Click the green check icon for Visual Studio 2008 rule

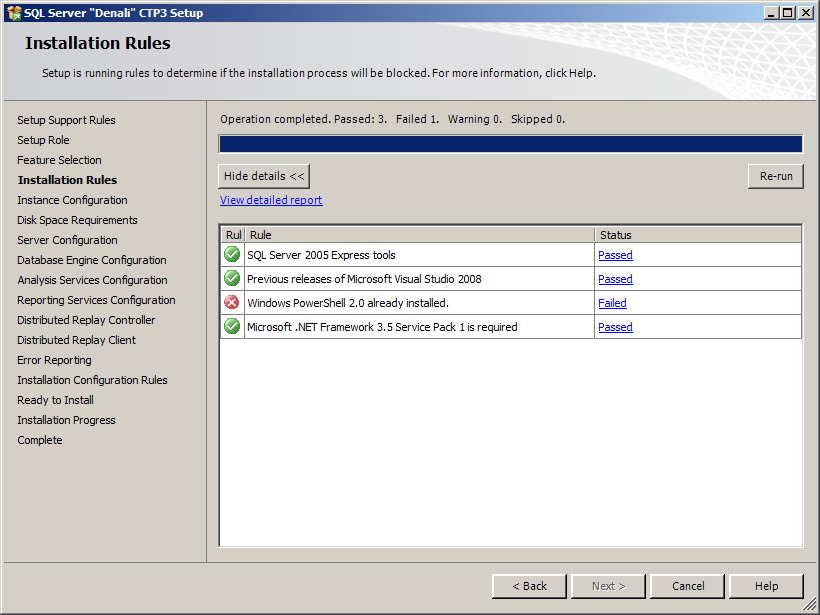pyautogui.click(x=232, y=278)
